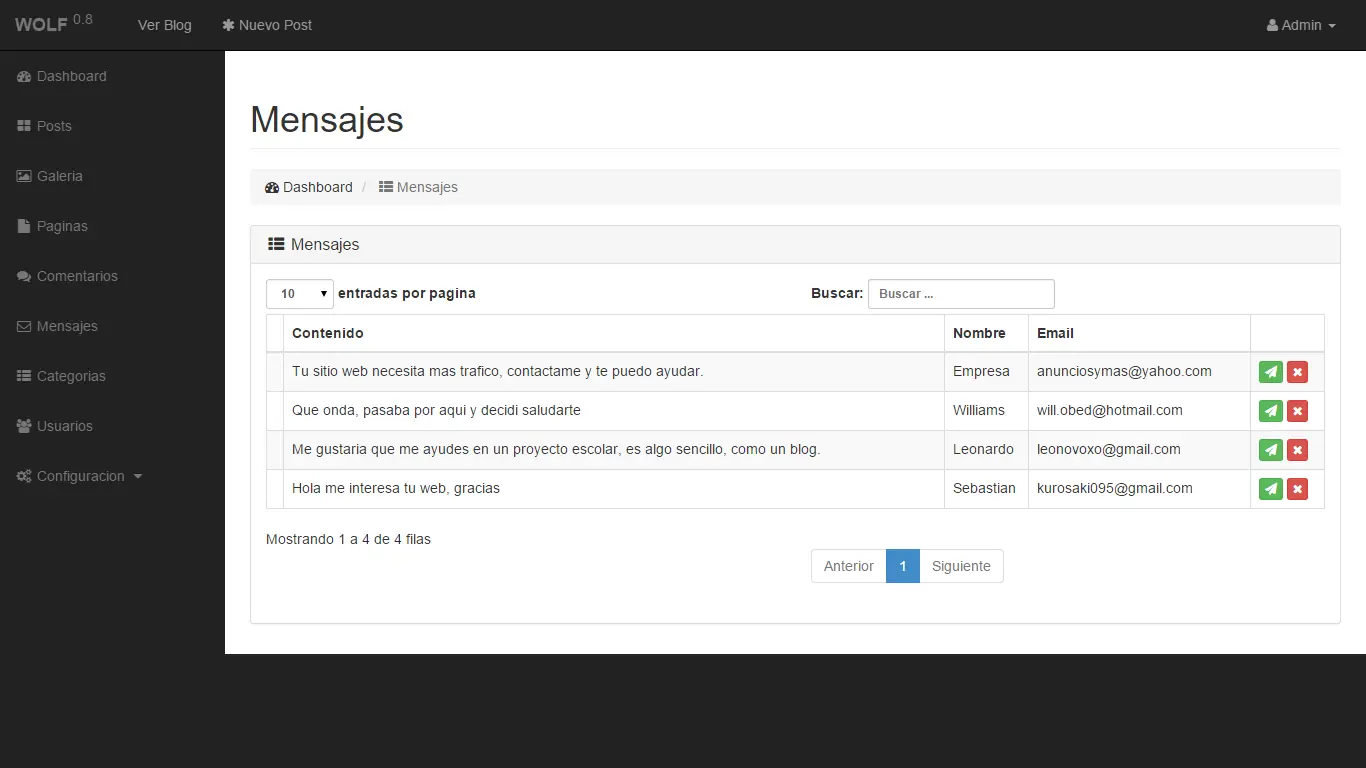
Task: Sort table by Contenido column header
Action: click(x=614, y=333)
